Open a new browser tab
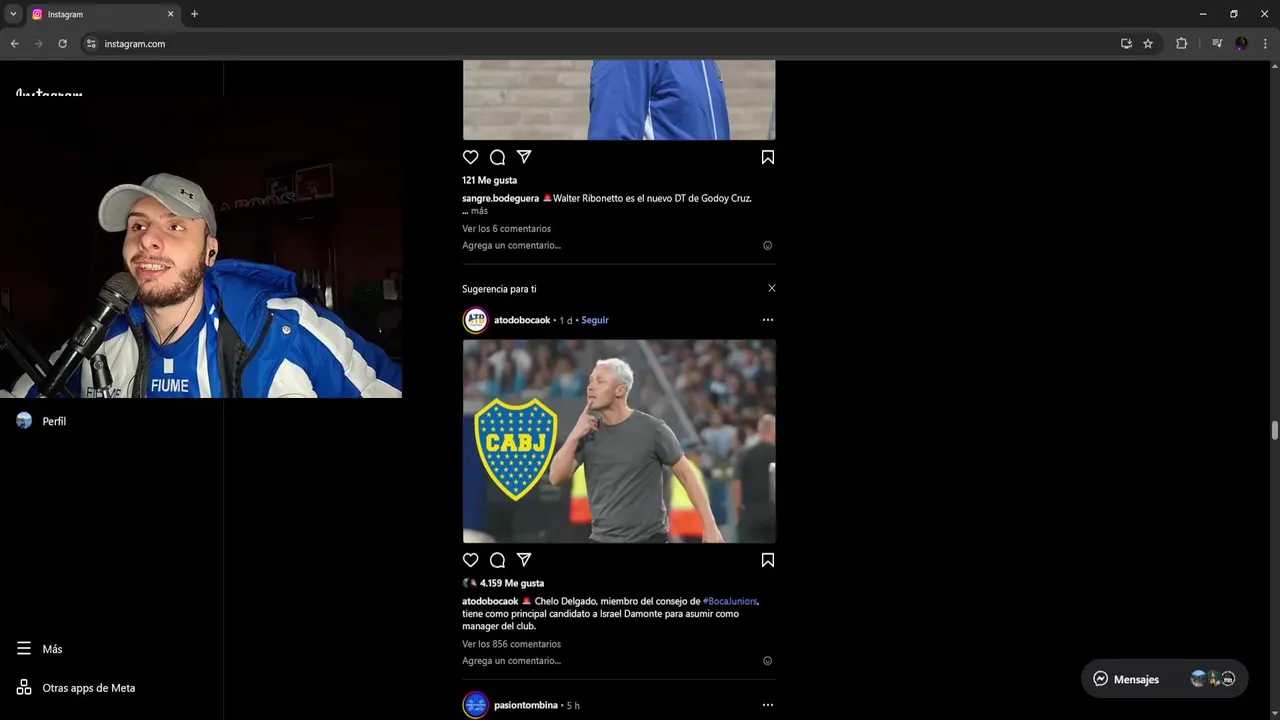 (194, 14)
